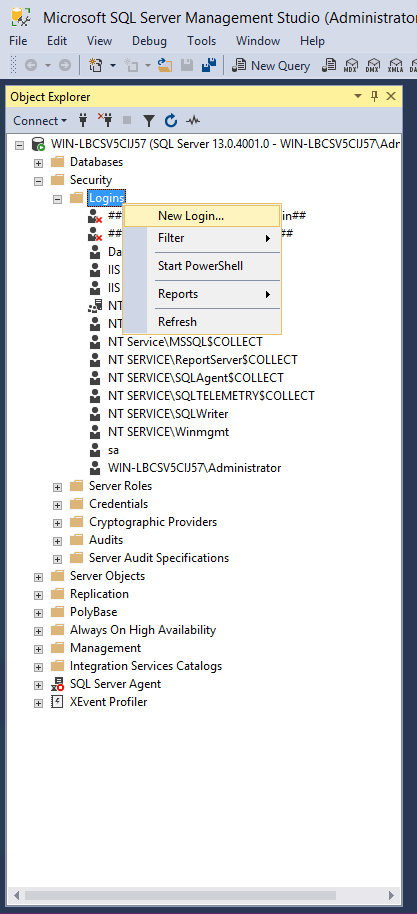Viewport: 417px width, 914px height.
Task: Click the New Query button
Action: pos(272,65)
